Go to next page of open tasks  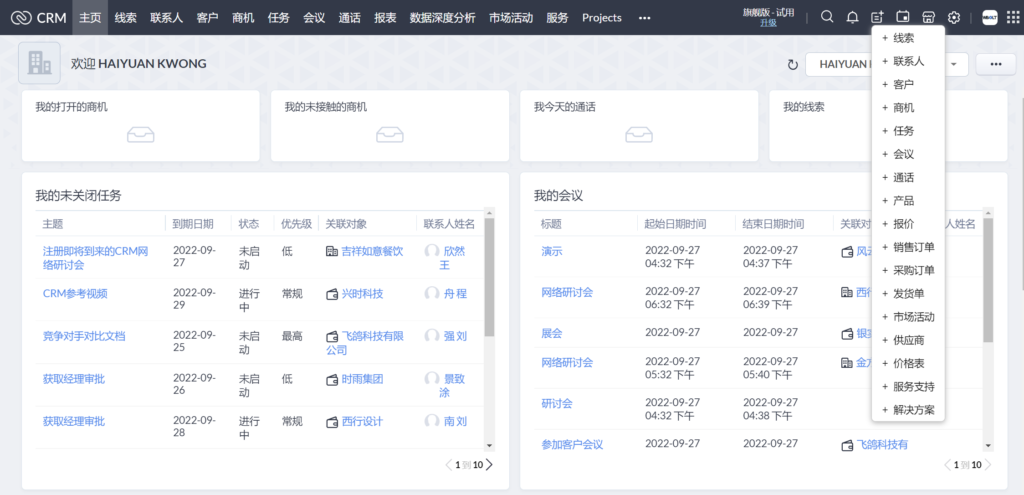pos(489,465)
